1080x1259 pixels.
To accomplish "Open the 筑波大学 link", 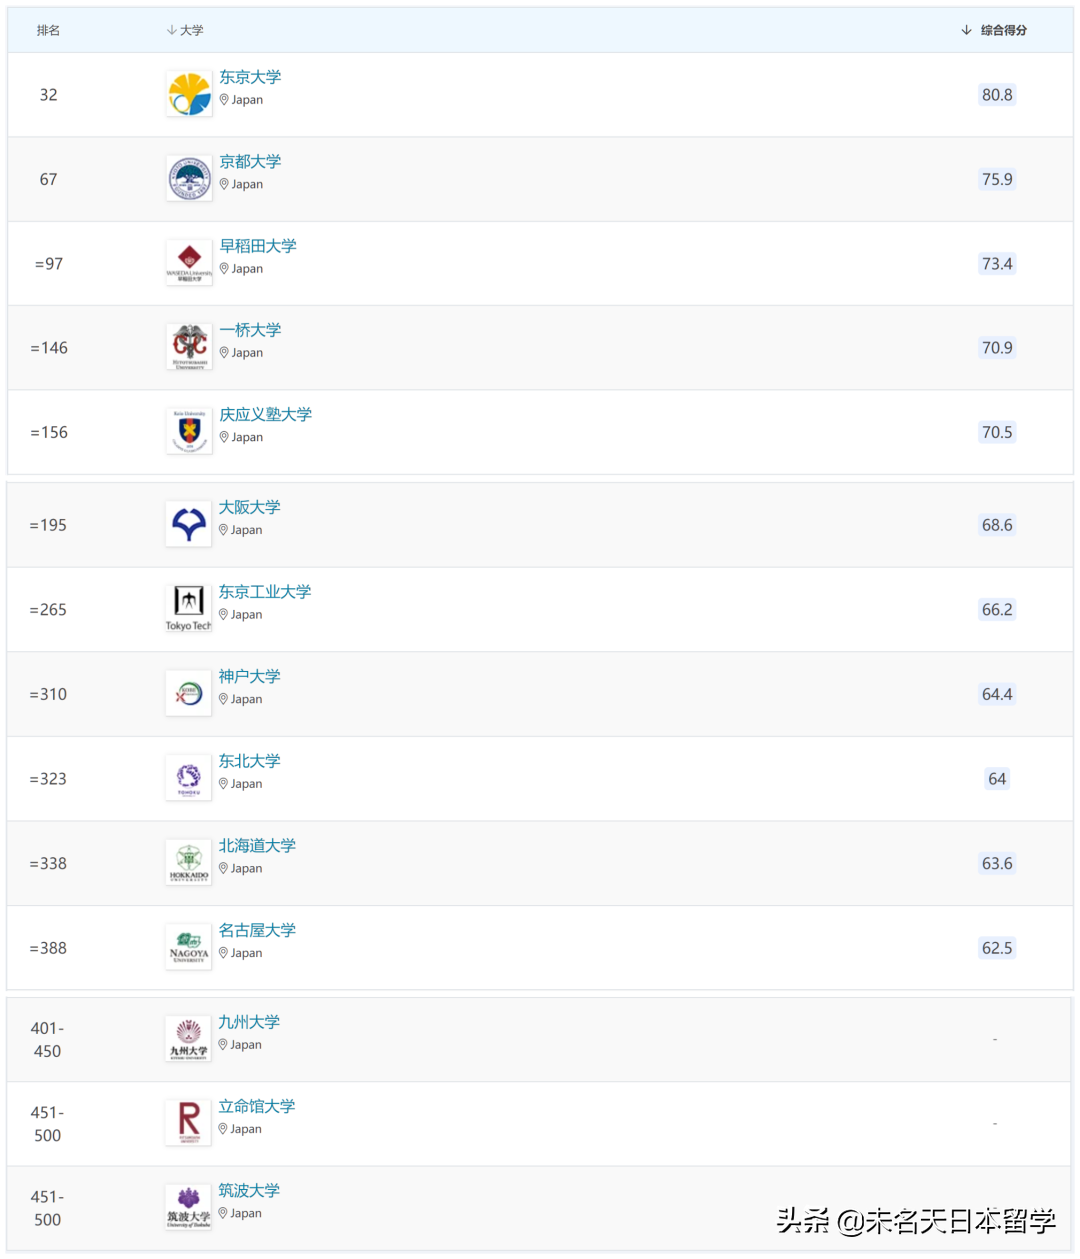I will click(250, 1190).
